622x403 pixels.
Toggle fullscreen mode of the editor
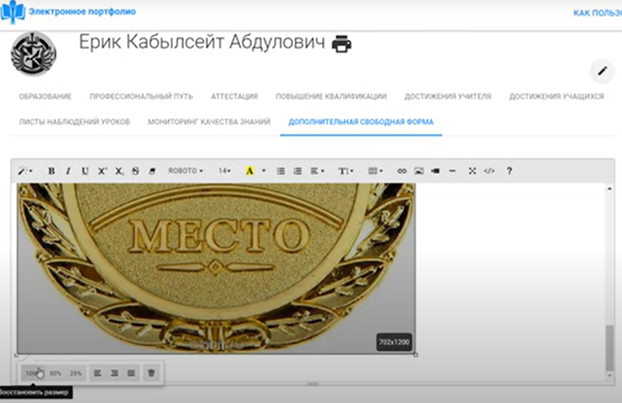(473, 171)
